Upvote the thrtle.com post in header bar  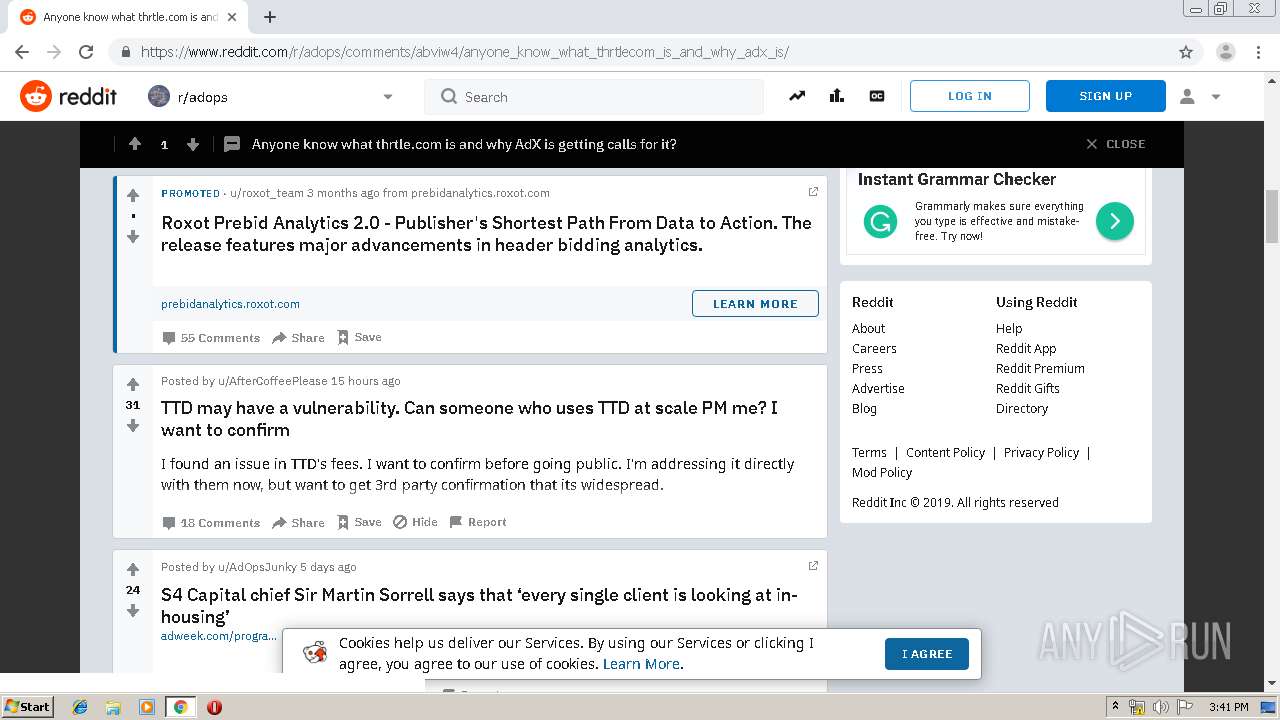[135, 144]
